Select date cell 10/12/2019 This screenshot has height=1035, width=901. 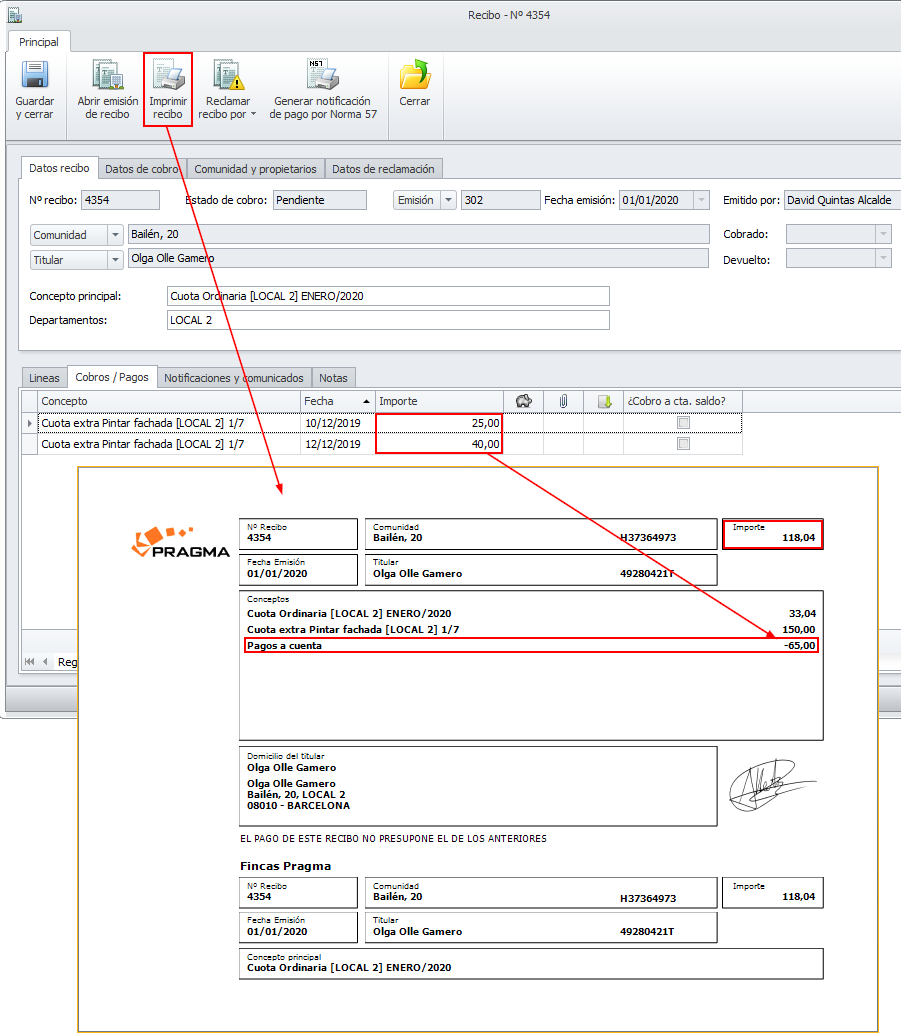(338, 423)
